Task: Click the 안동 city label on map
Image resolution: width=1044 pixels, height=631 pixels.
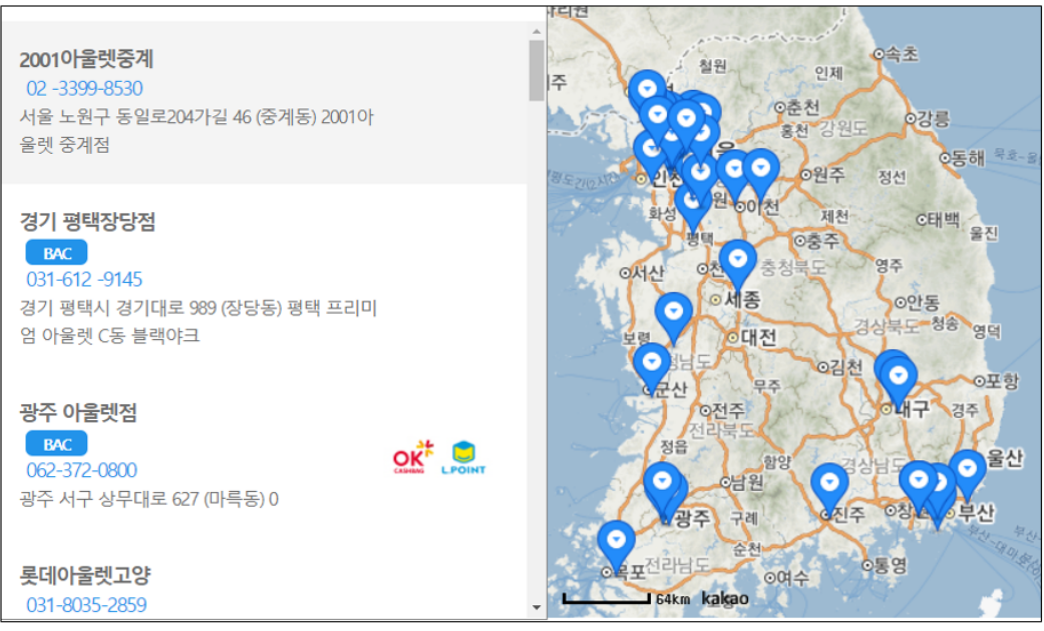Action: tap(923, 303)
